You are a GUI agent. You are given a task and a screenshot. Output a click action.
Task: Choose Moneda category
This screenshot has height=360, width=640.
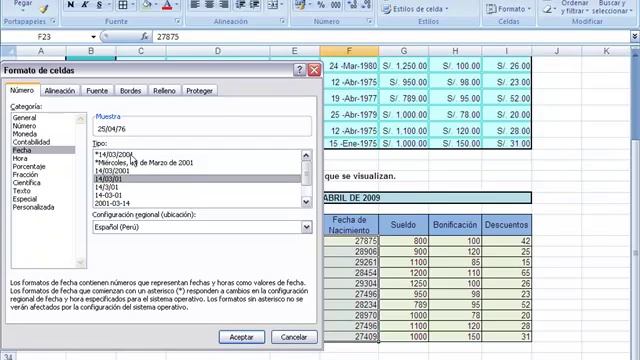(24, 134)
